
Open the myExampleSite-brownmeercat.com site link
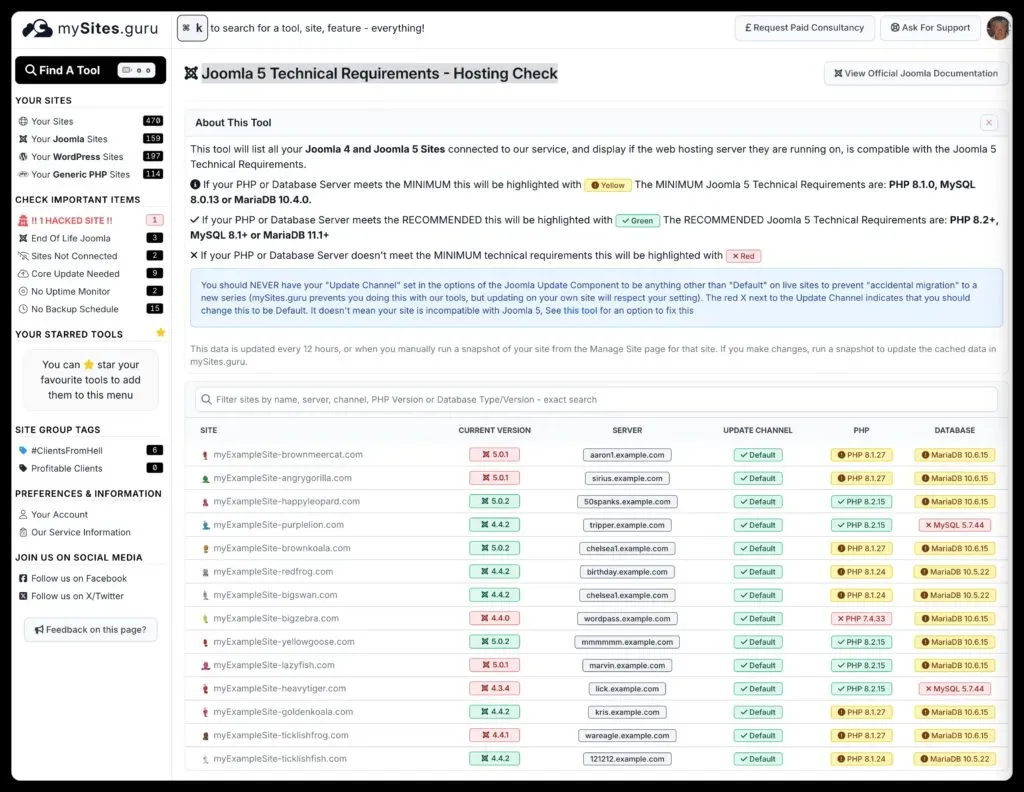(x=287, y=455)
